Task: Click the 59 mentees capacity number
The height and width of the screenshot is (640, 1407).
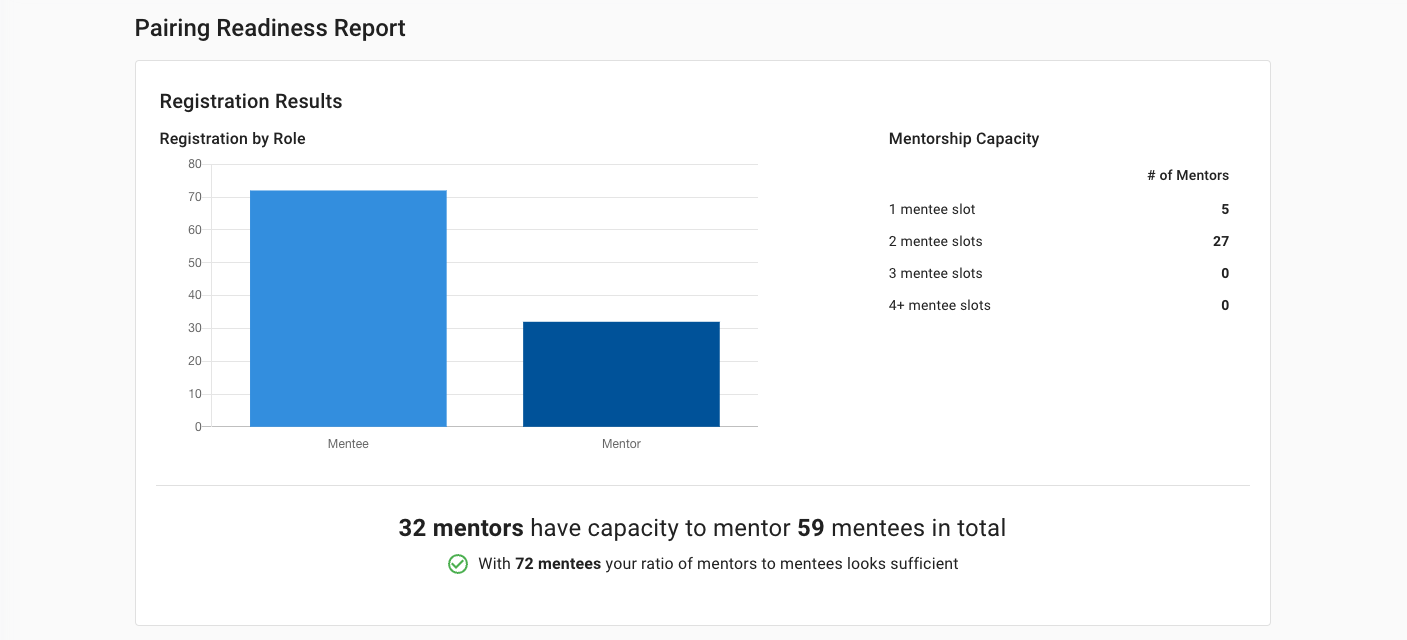Action: point(811,528)
